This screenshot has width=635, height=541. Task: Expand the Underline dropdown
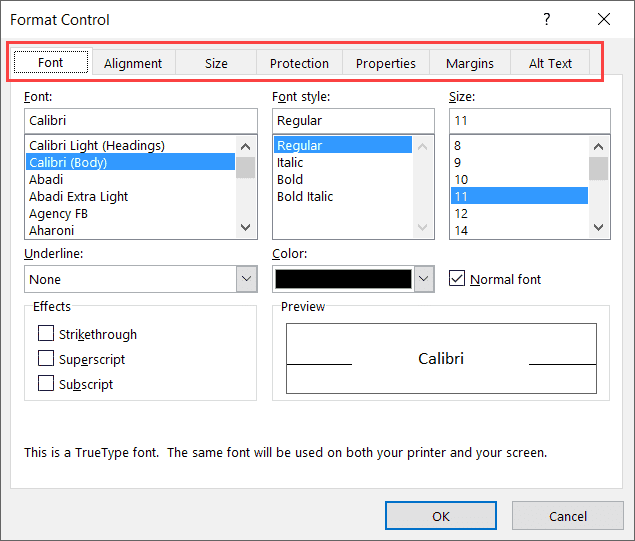click(246, 279)
